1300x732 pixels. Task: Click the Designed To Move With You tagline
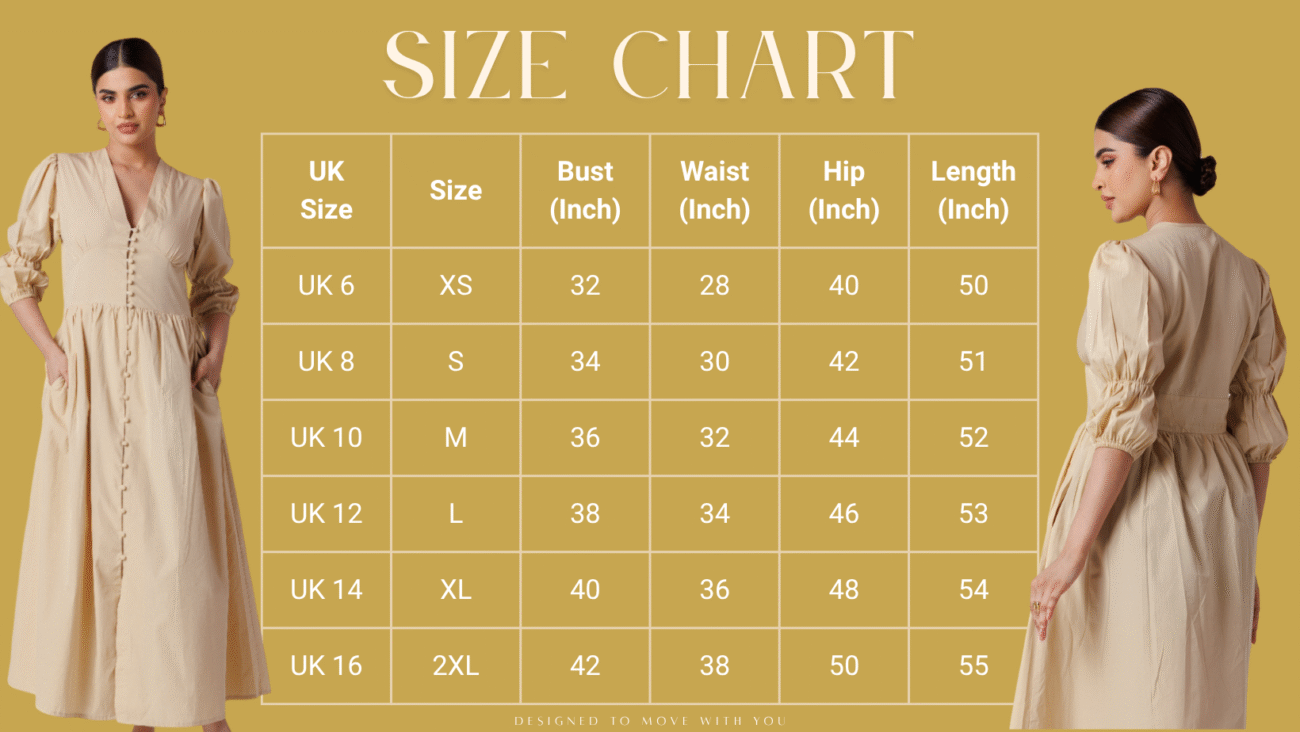coord(650,720)
